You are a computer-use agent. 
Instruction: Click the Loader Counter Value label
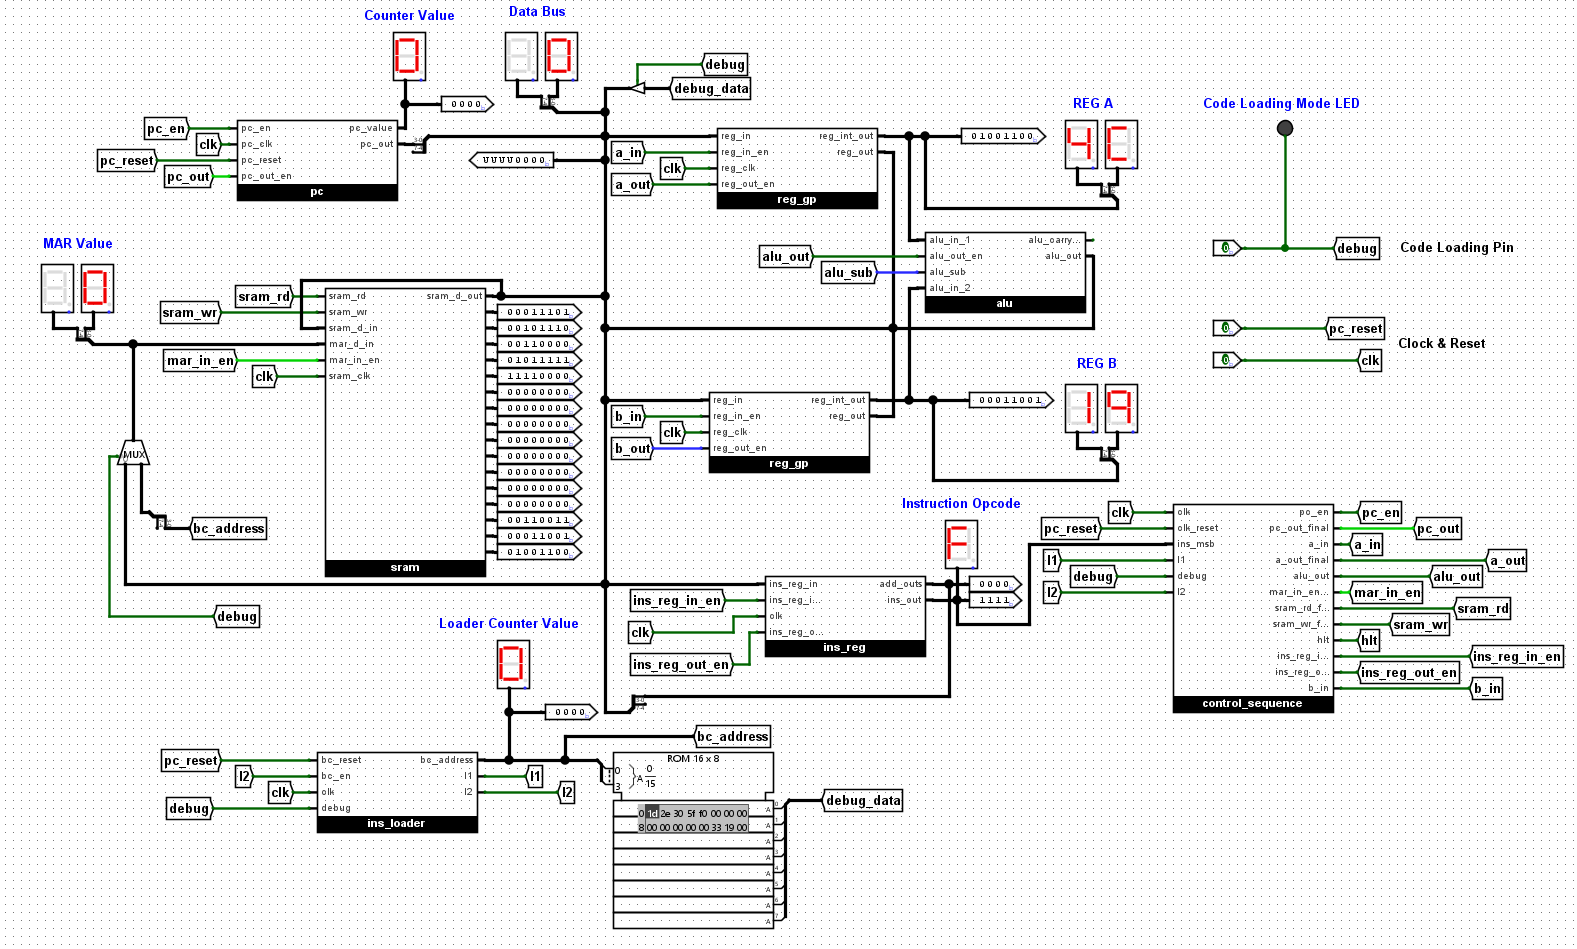click(509, 623)
